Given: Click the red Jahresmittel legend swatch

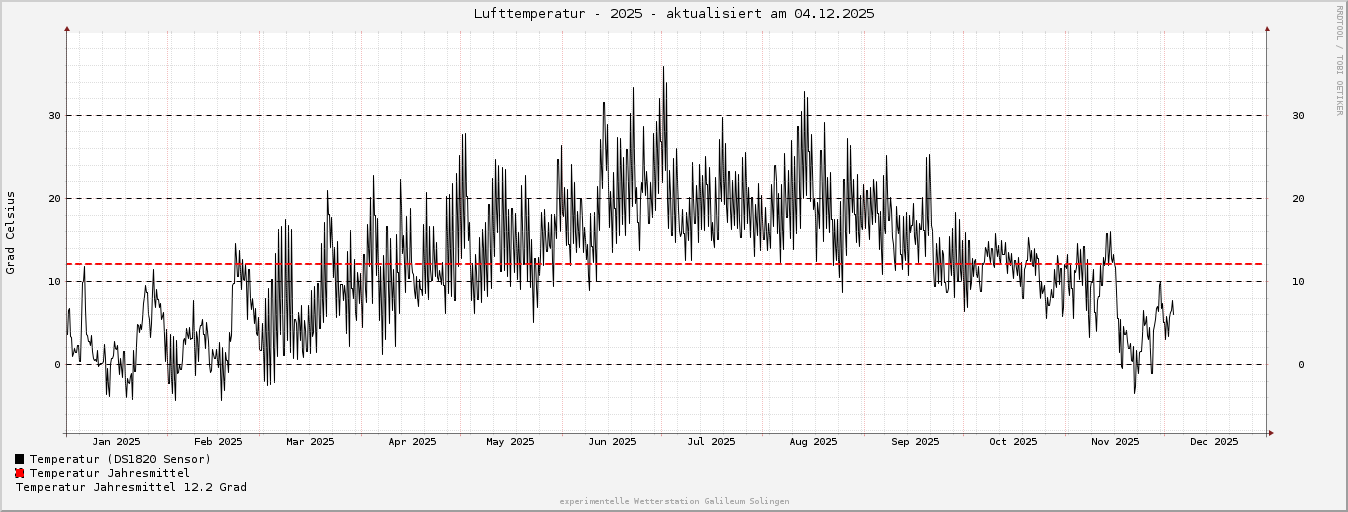Looking at the screenshot, I should point(19,473).
